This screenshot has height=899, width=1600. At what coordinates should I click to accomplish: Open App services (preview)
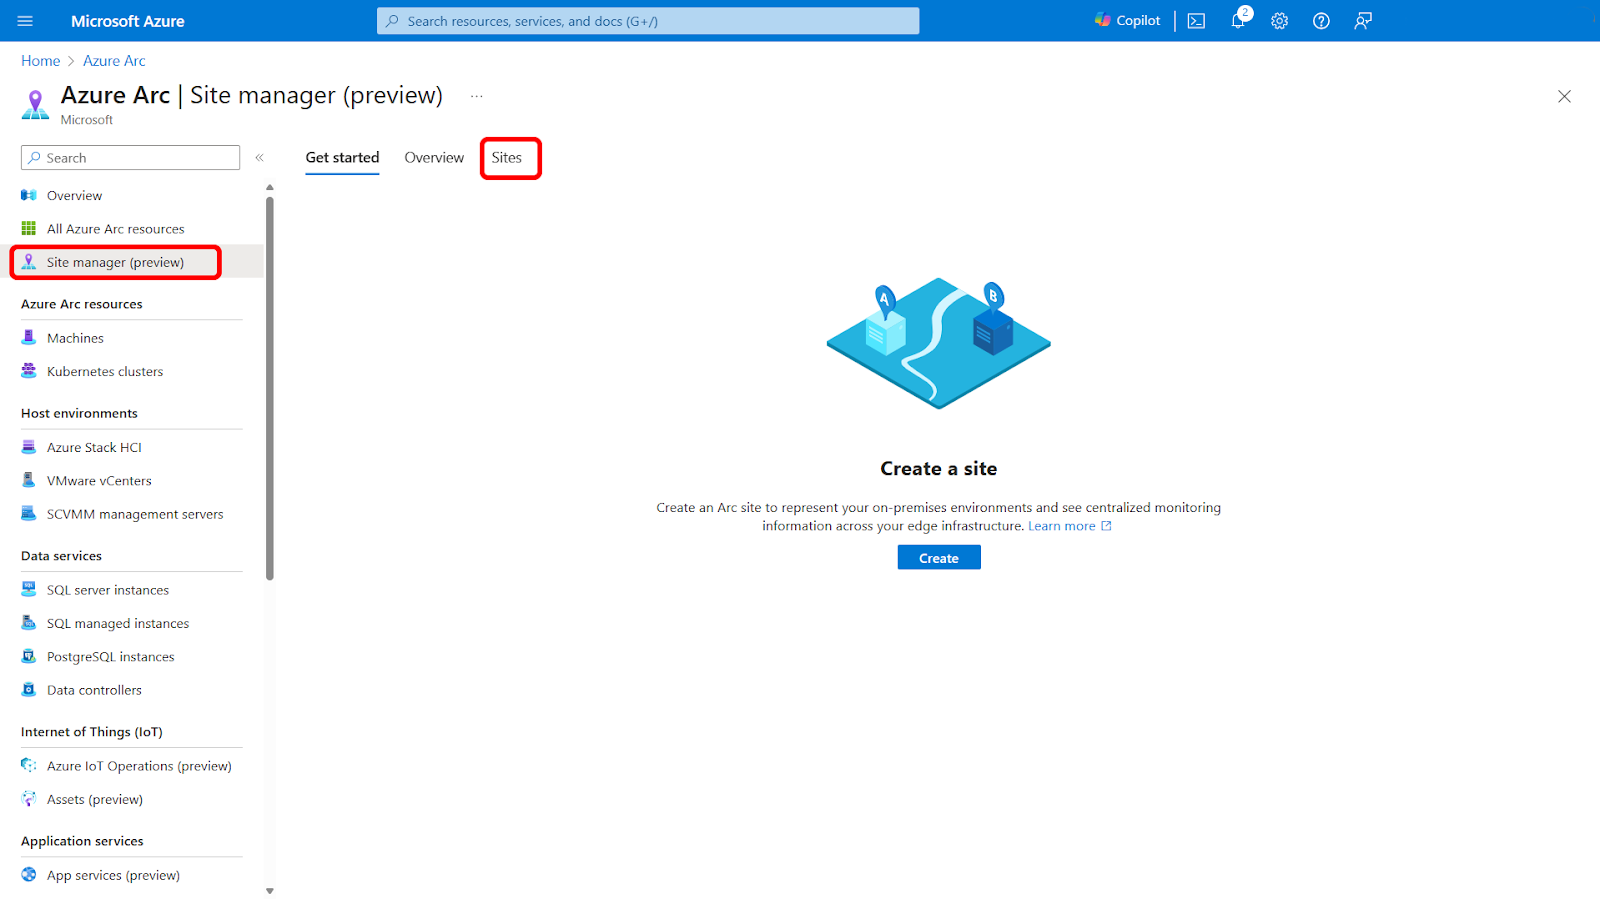coord(114,876)
